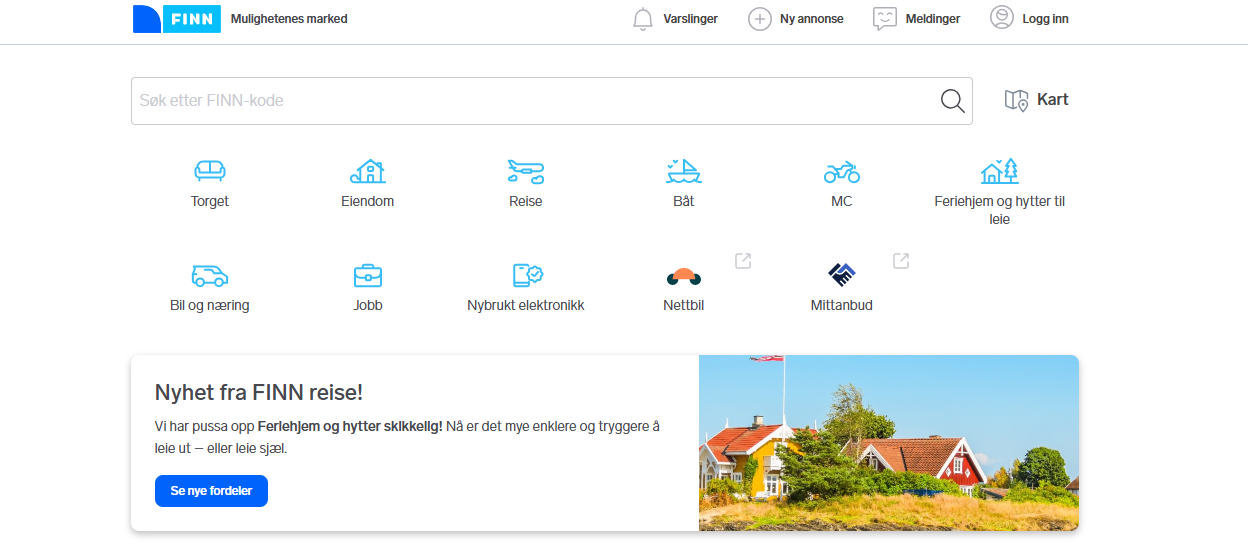Open the Varslinger link text
This screenshot has height=557, width=1248.
pos(690,19)
